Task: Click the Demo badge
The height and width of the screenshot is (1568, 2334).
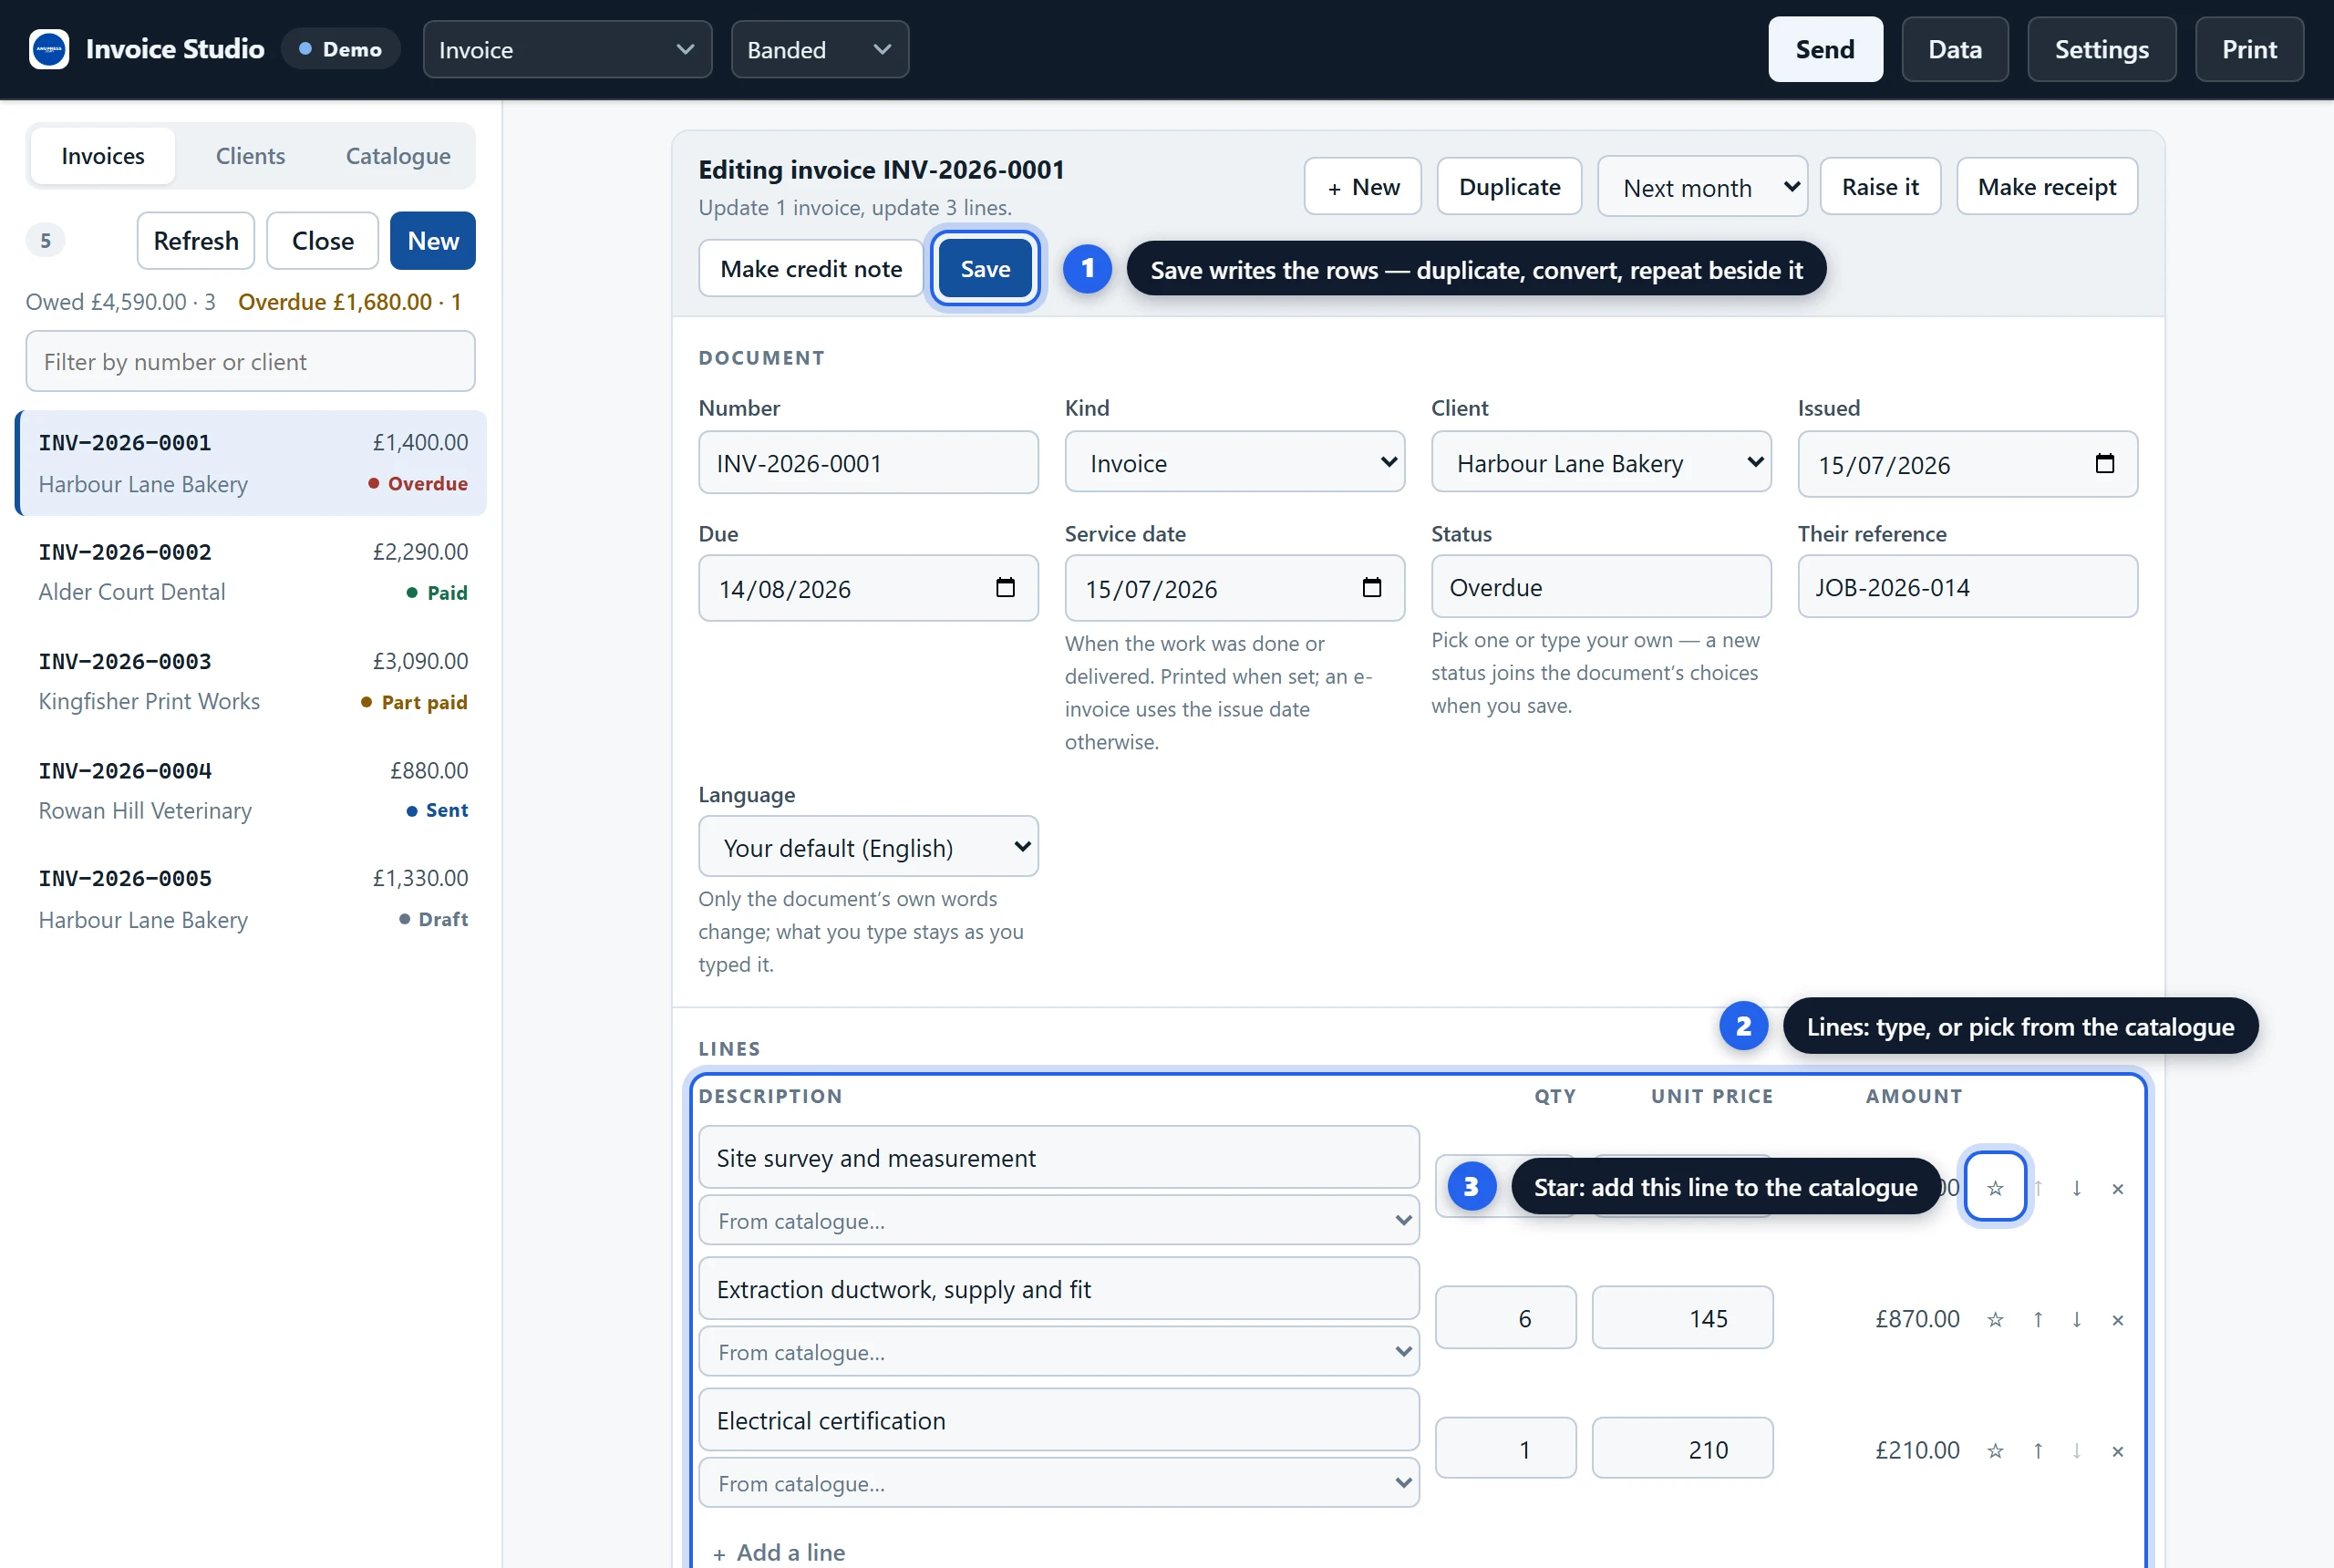Action: click(340, 49)
